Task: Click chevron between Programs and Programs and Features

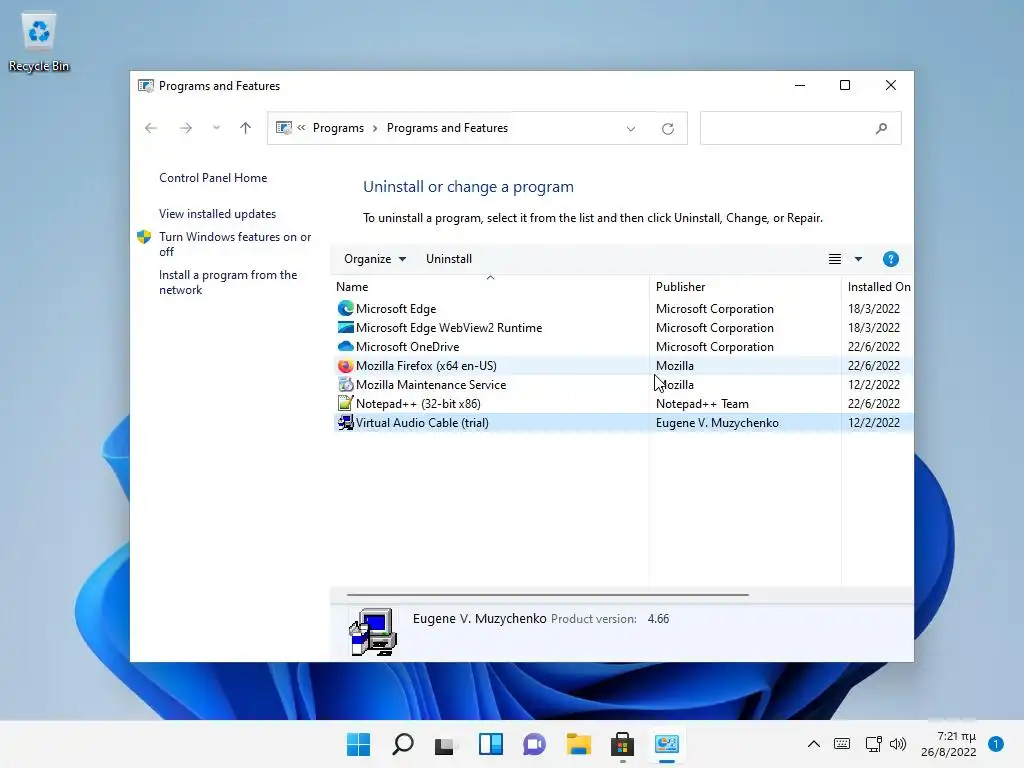Action: point(375,128)
